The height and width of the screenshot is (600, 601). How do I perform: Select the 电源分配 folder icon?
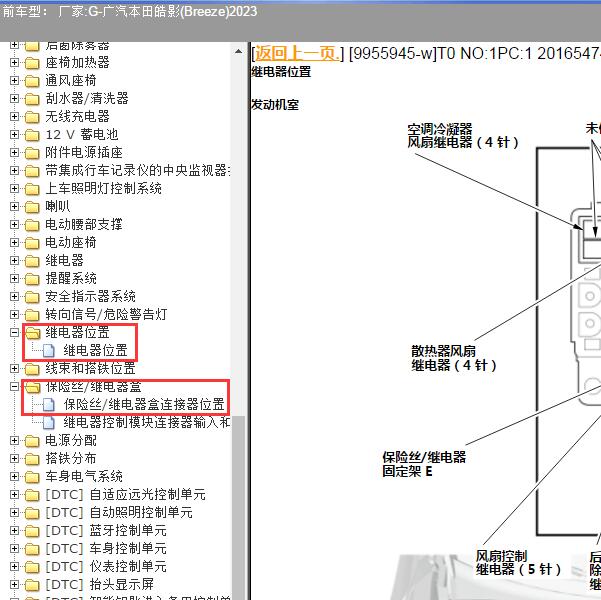point(32,441)
